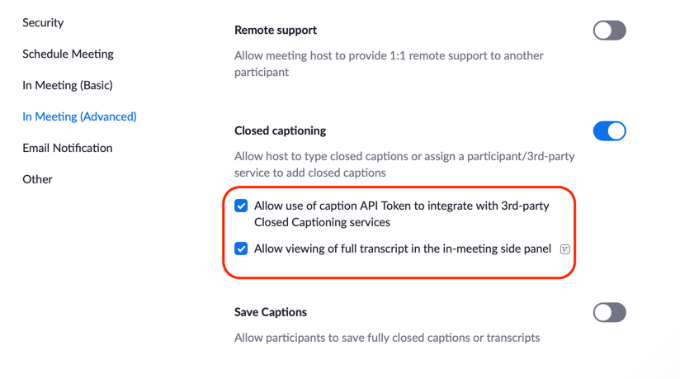Select In Meeting (Basic) in sidebar
Viewport: 680px width, 379px height.
click(x=68, y=85)
